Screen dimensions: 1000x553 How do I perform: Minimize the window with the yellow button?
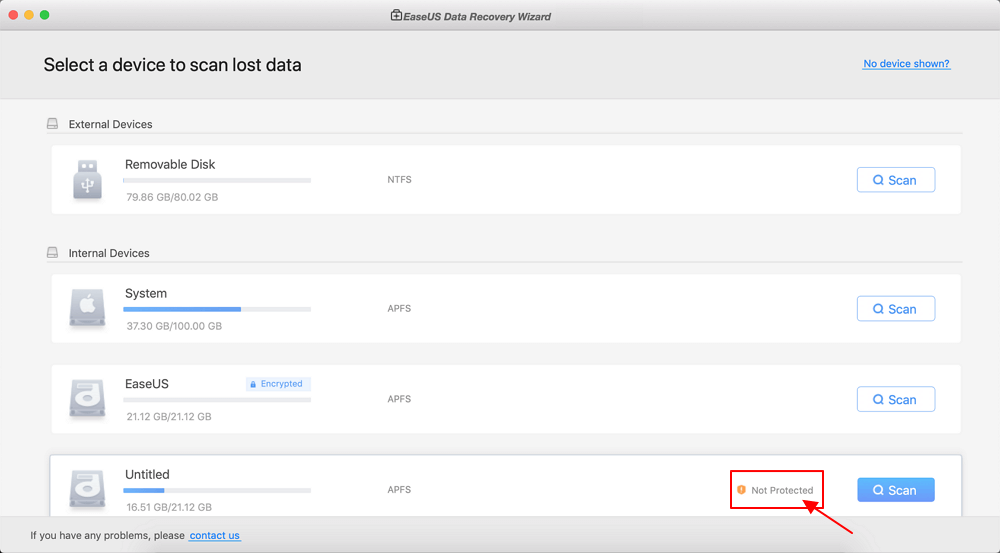[29, 15]
